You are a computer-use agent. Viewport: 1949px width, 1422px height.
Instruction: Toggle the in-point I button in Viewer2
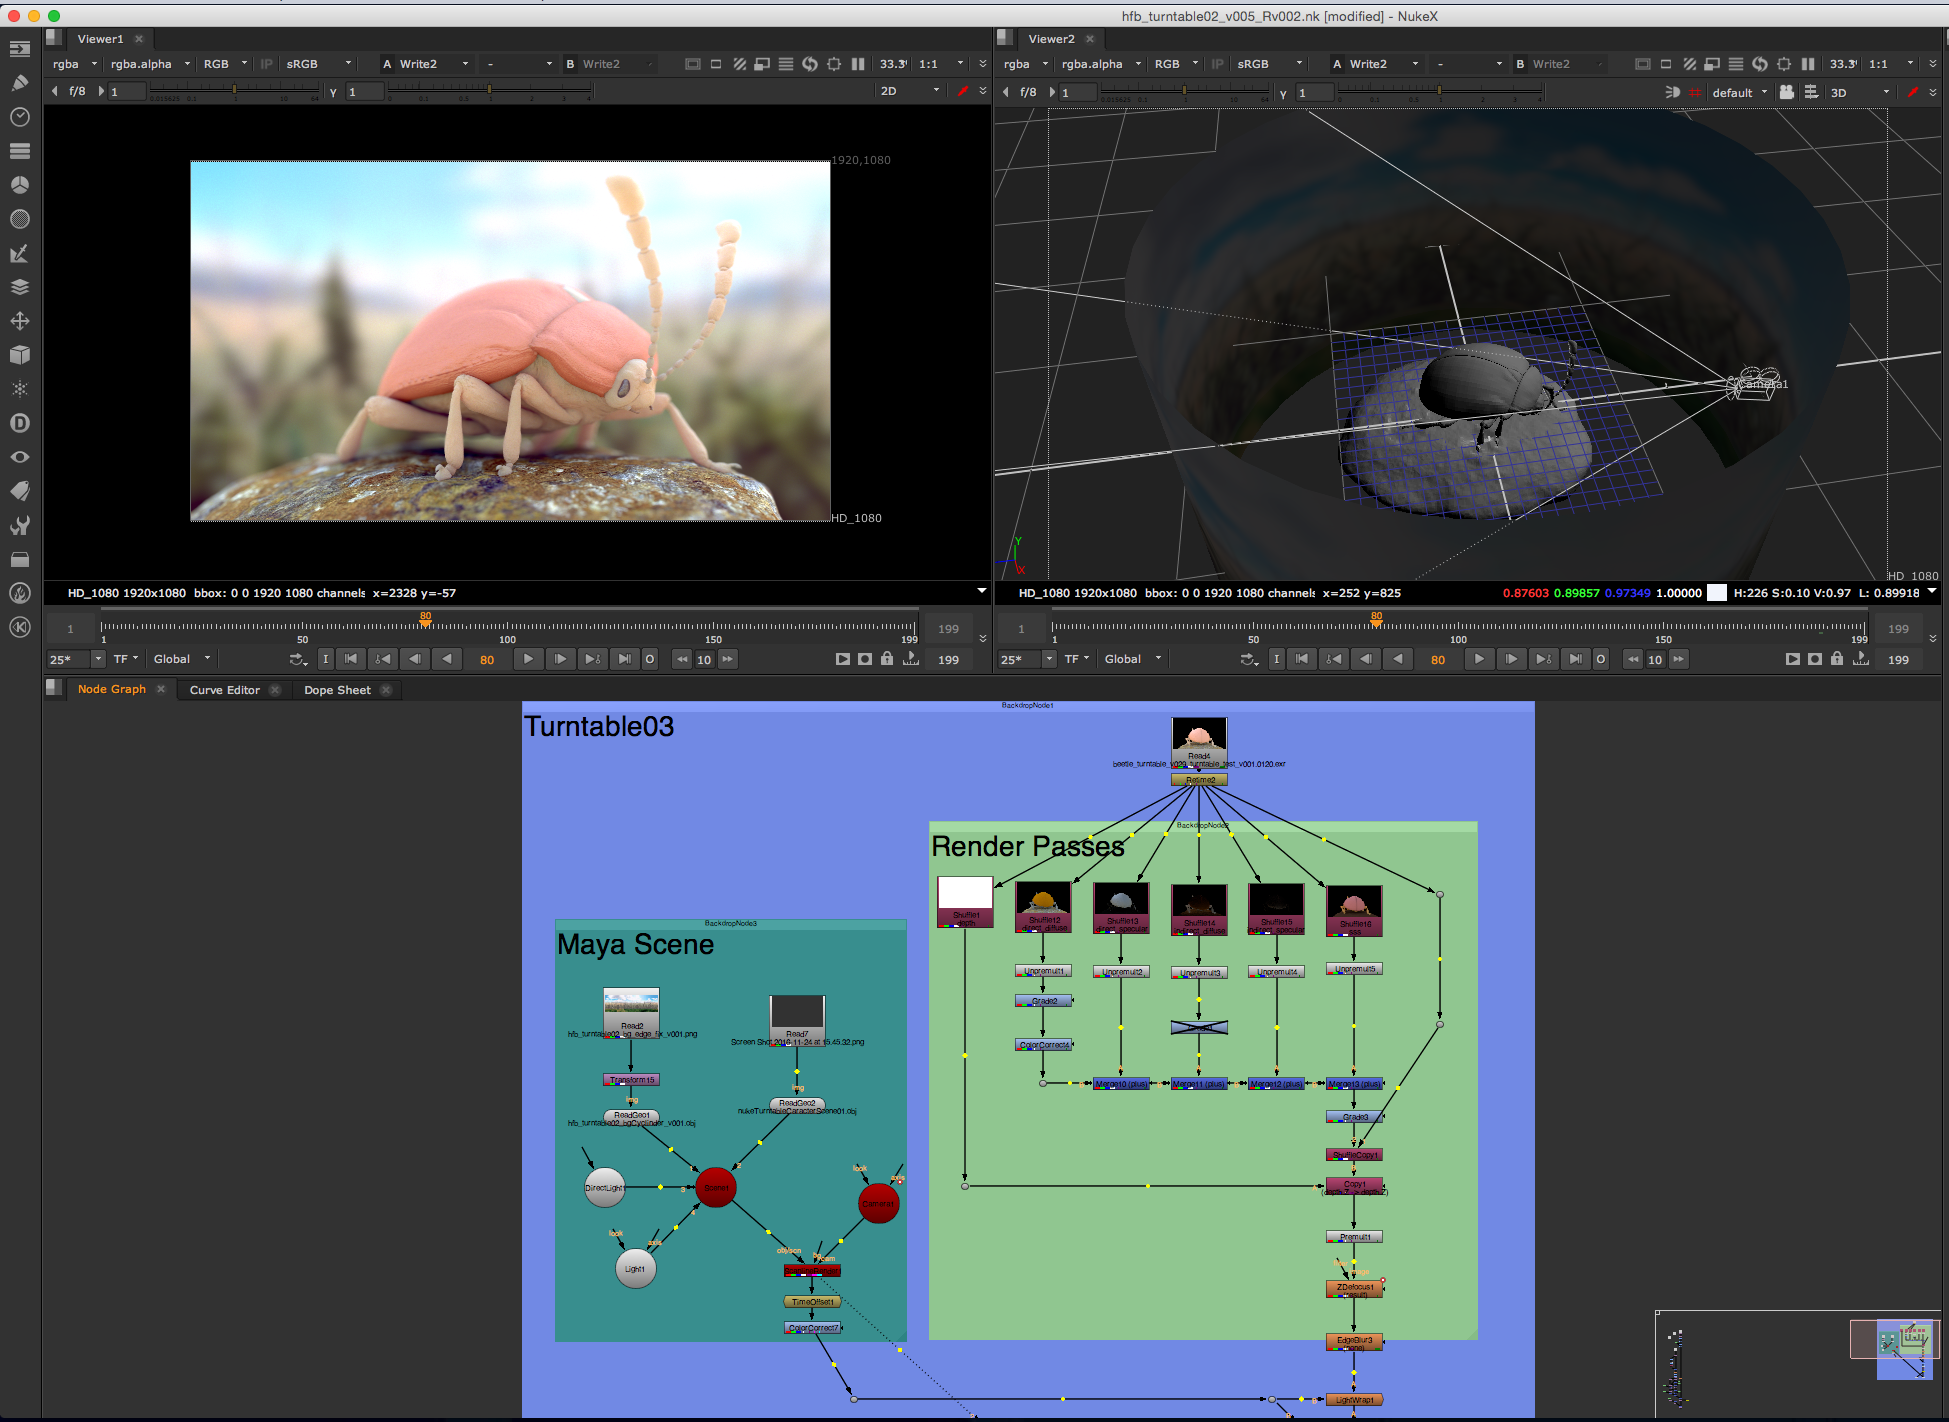[1276, 659]
